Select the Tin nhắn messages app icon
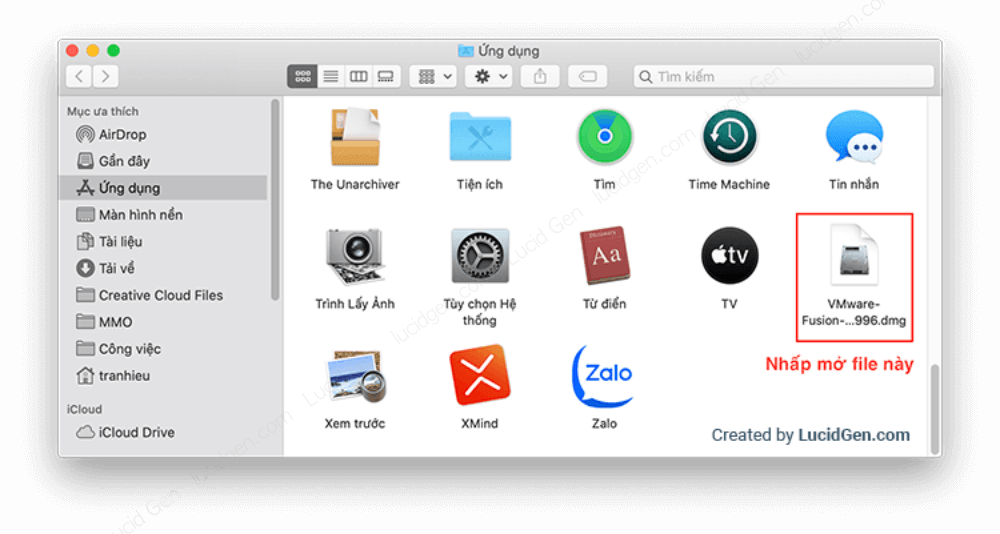Image resolution: width=1000 pixels, height=534 pixels. click(x=854, y=137)
